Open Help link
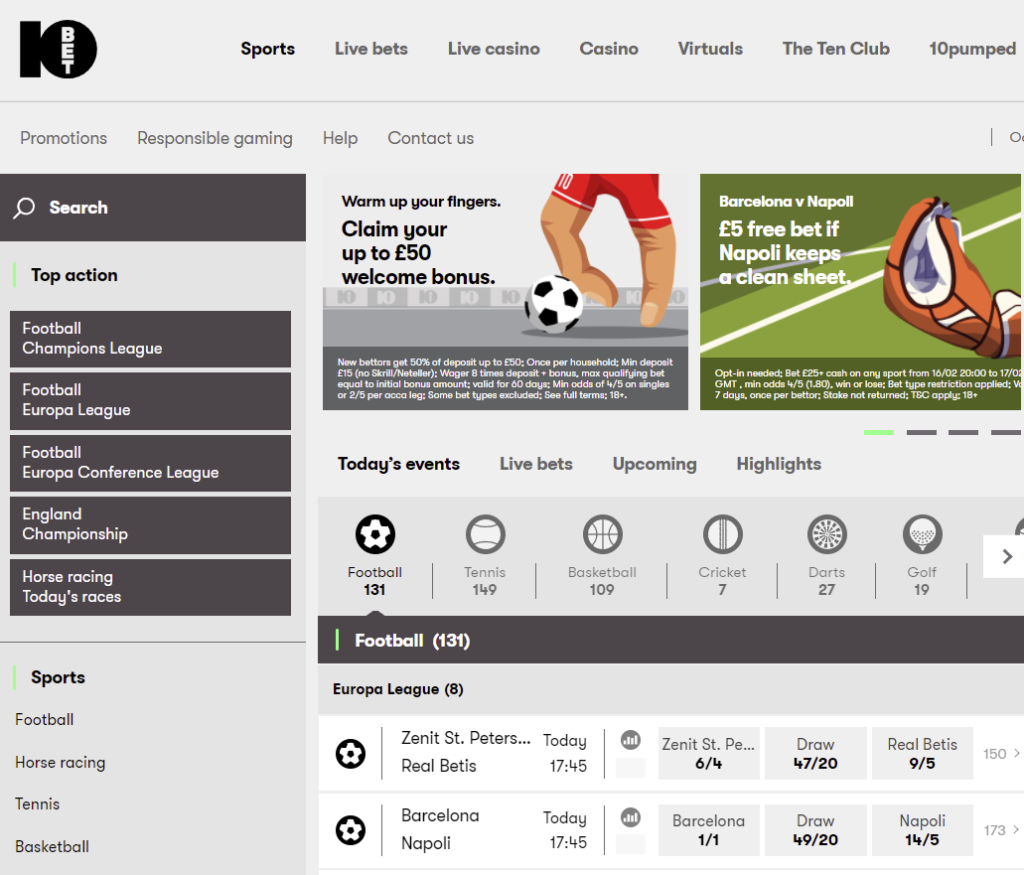 340,138
